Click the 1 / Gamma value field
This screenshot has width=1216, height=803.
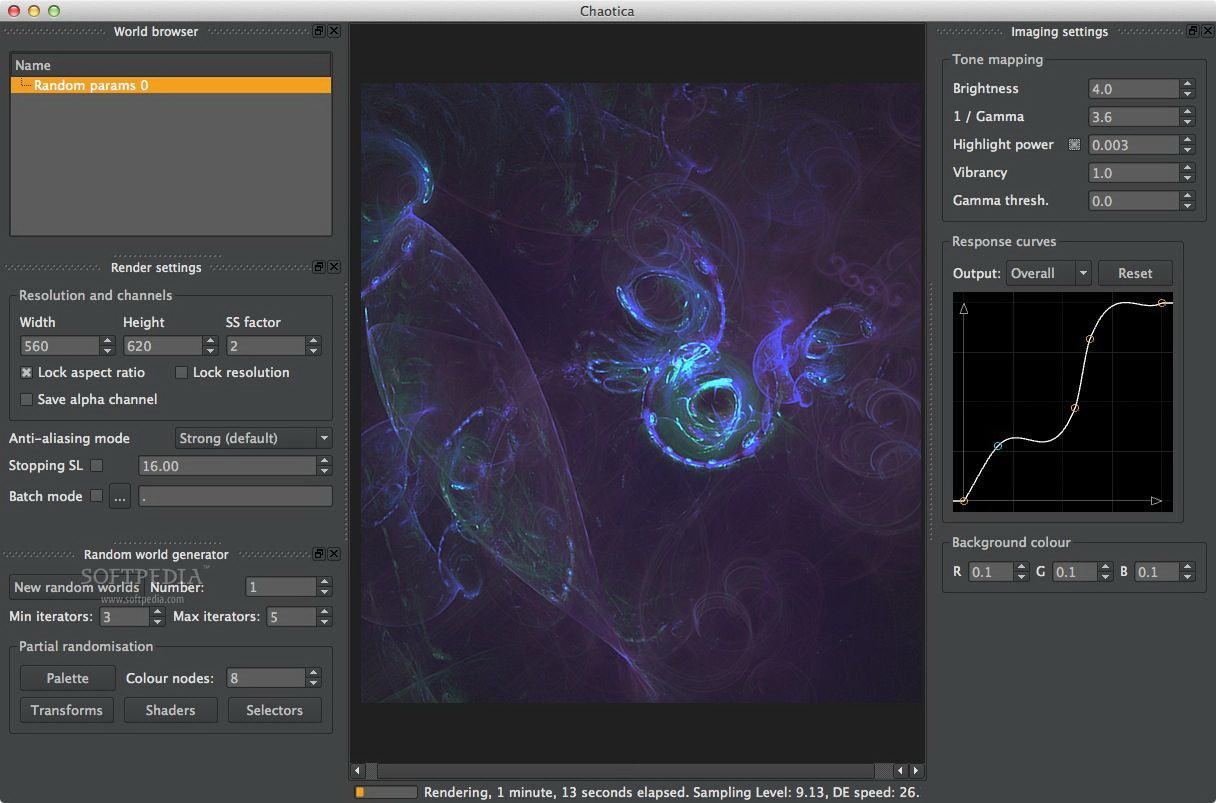click(1134, 117)
